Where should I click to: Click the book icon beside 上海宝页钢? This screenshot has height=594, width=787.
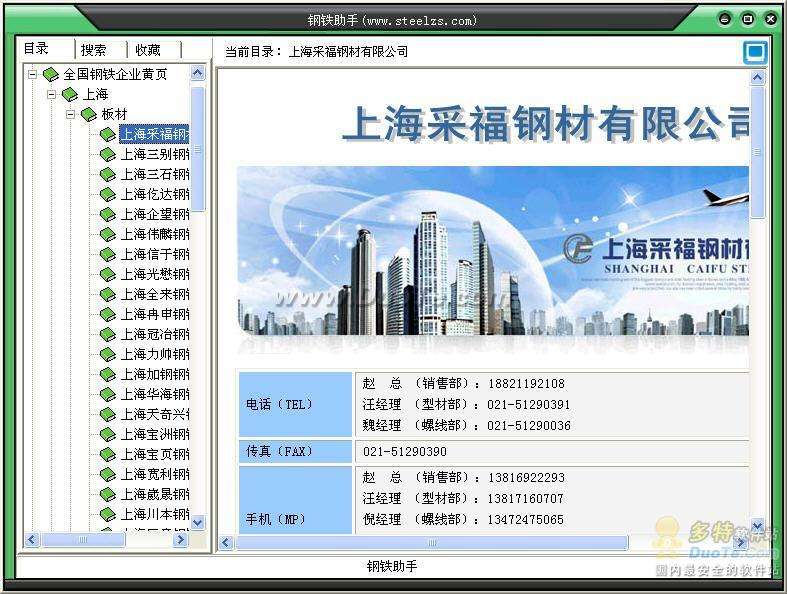click(108, 454)
